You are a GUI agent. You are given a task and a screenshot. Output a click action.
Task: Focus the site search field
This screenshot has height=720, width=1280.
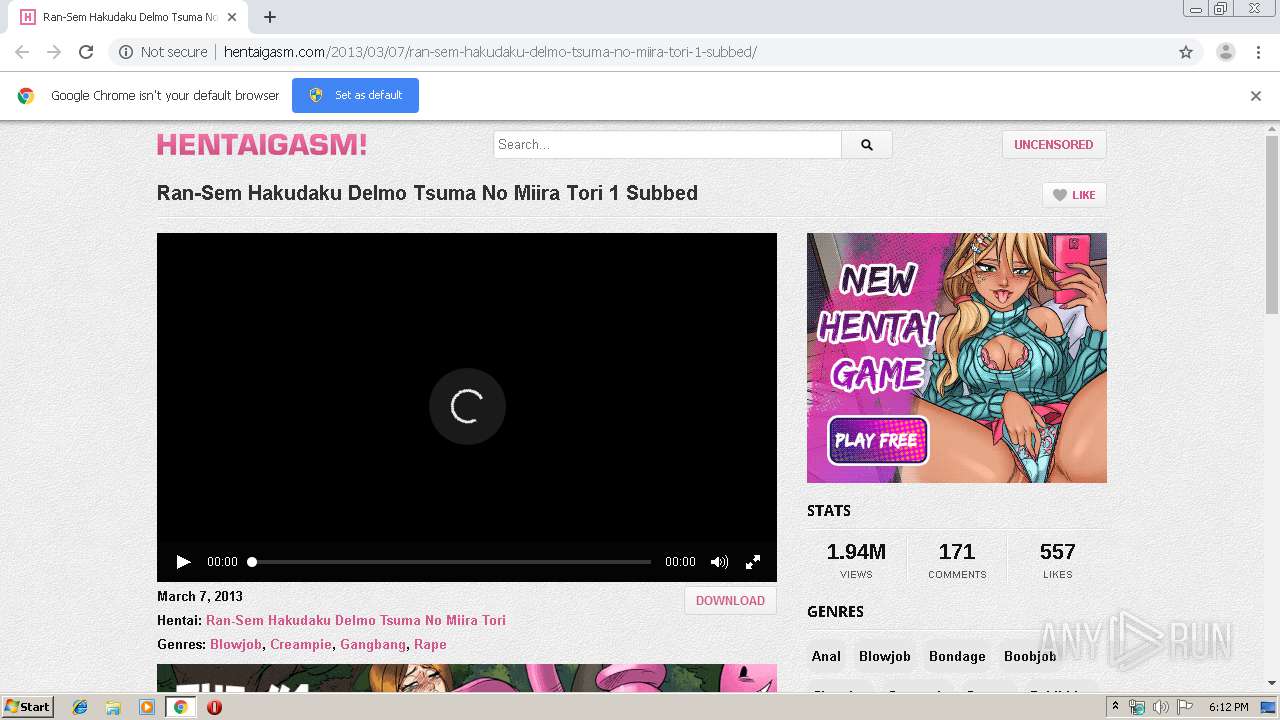pos(667,144)
